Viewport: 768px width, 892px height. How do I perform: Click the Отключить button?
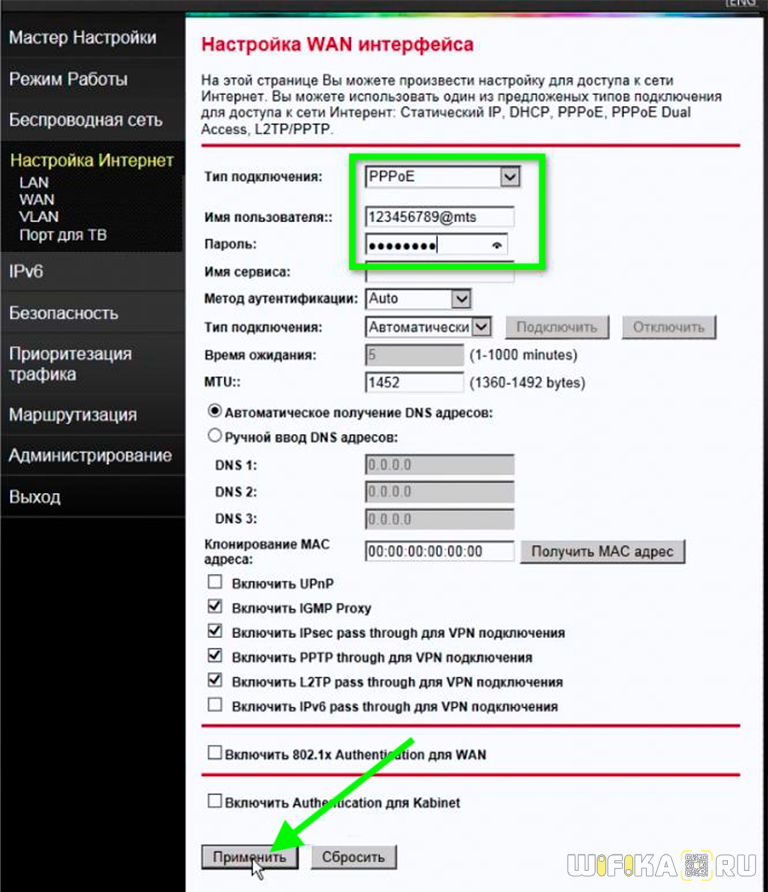pyautogui.click(x=668, y=328)
